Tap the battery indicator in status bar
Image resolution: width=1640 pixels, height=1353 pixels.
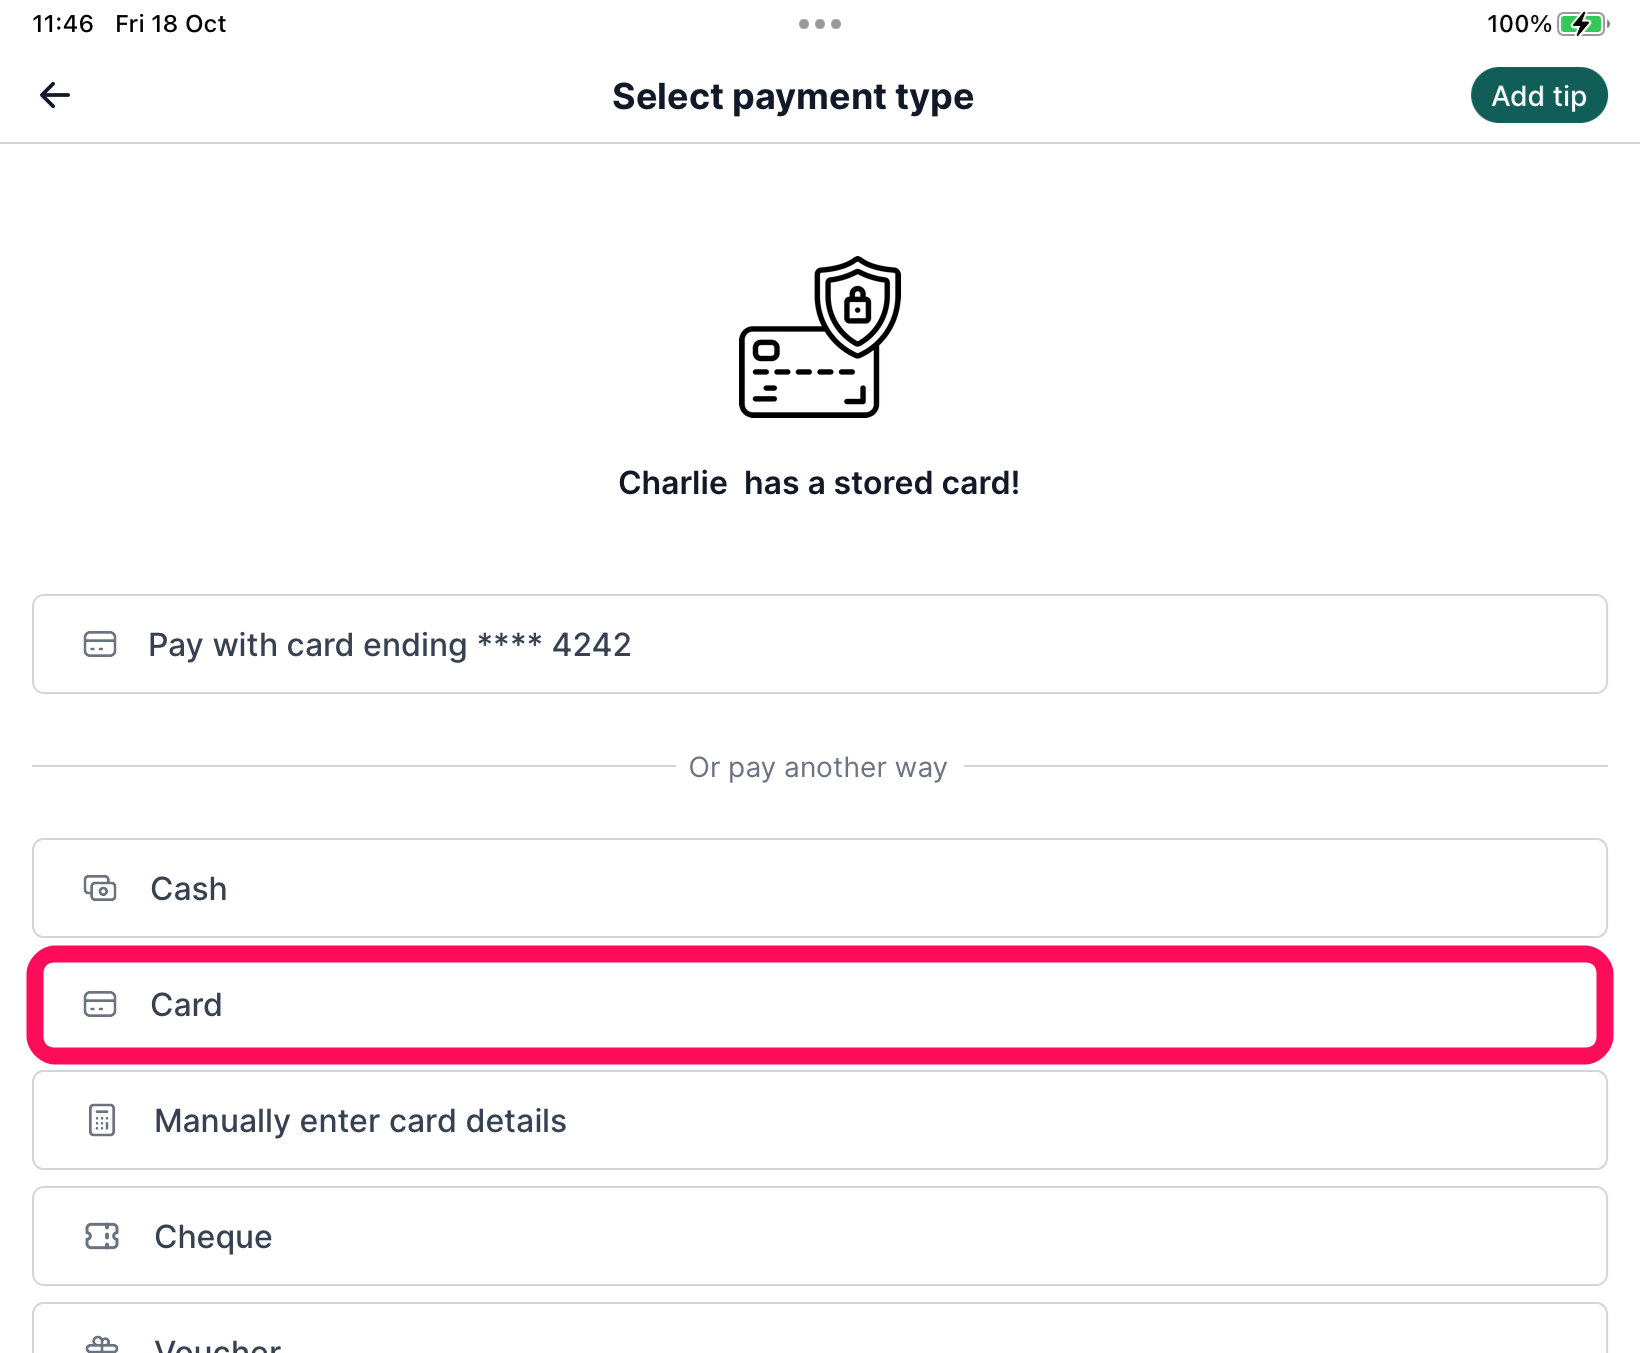1583,24
